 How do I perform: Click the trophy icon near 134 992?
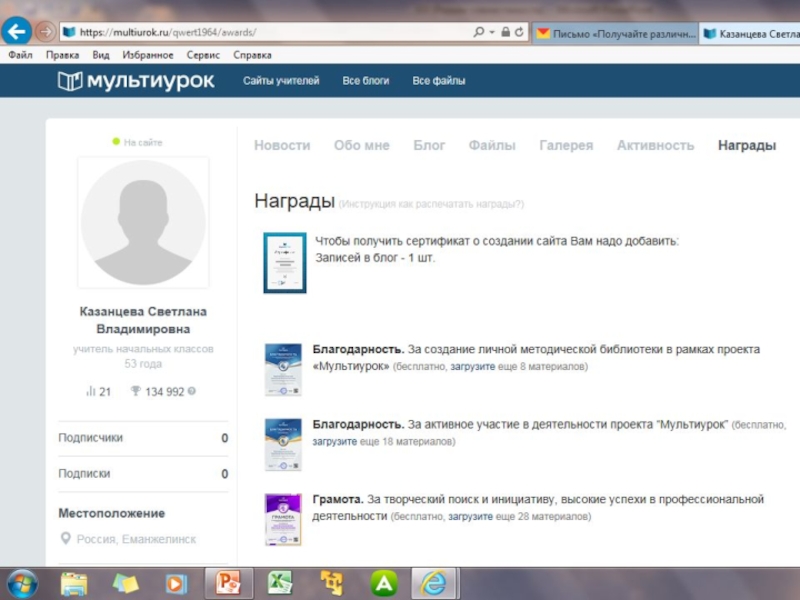tap(136, 391)
